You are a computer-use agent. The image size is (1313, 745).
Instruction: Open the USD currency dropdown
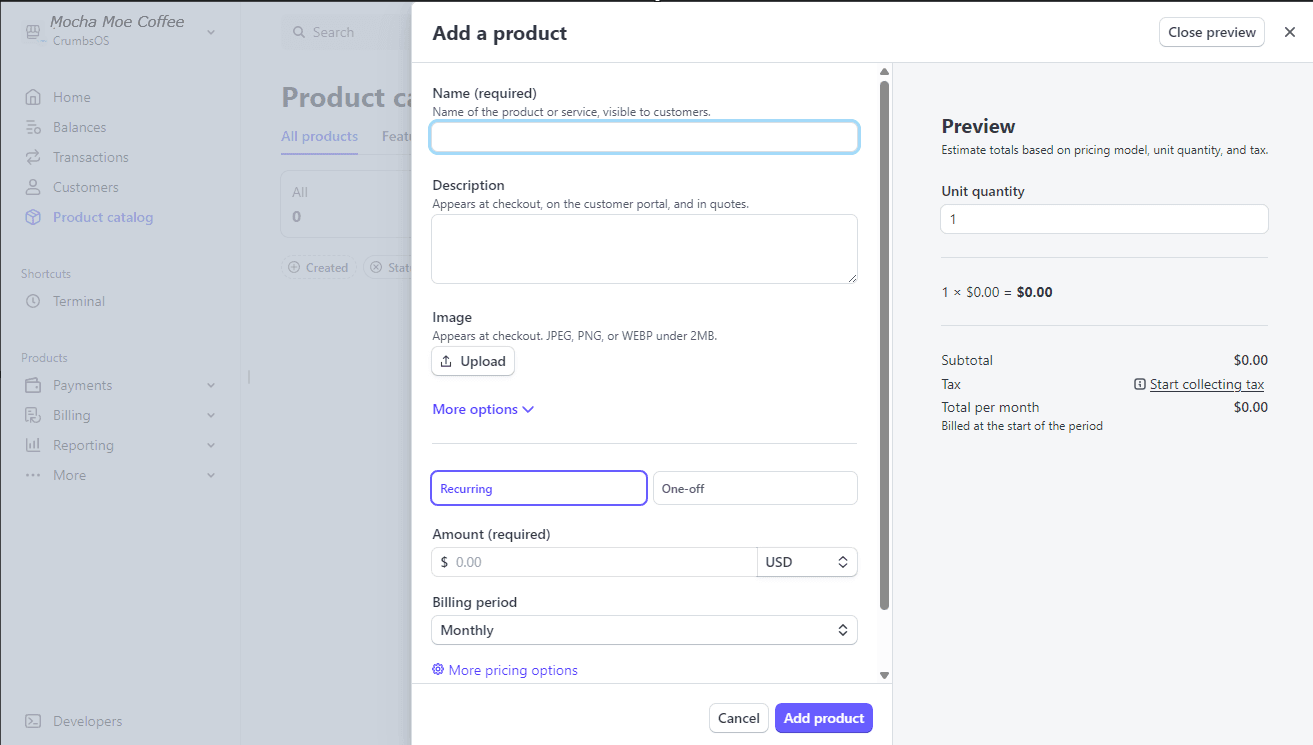[x=807, y=562]
